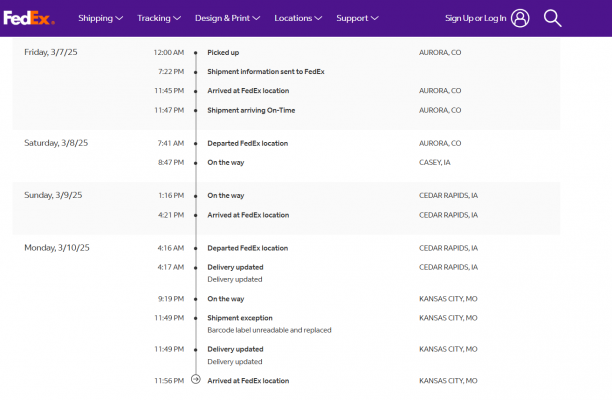Click the 12:00 AM timestamp

click(x=169, y=52)
